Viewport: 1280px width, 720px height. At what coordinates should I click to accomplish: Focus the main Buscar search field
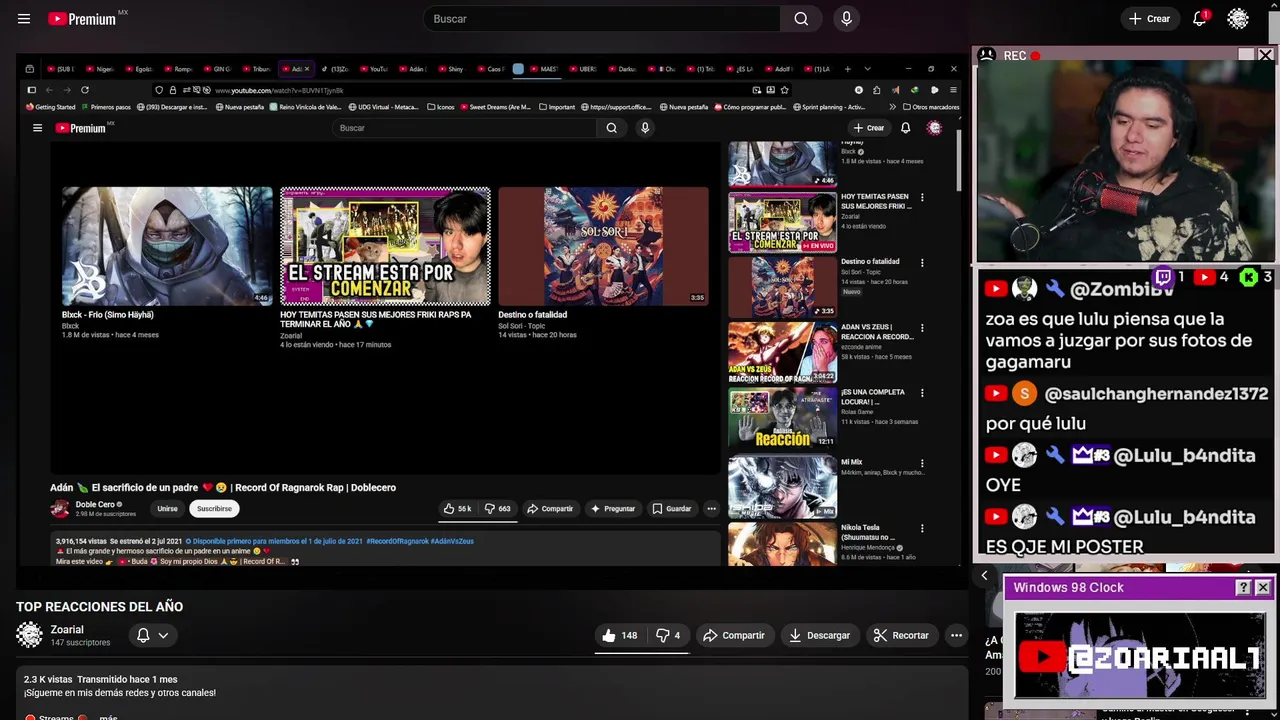tap(602, 19)
